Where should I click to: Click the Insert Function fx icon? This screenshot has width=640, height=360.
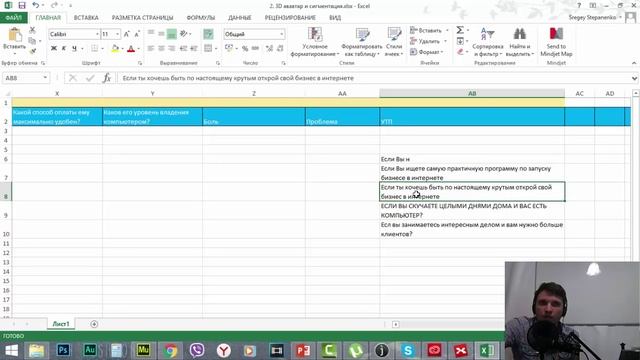coord(107,78)
